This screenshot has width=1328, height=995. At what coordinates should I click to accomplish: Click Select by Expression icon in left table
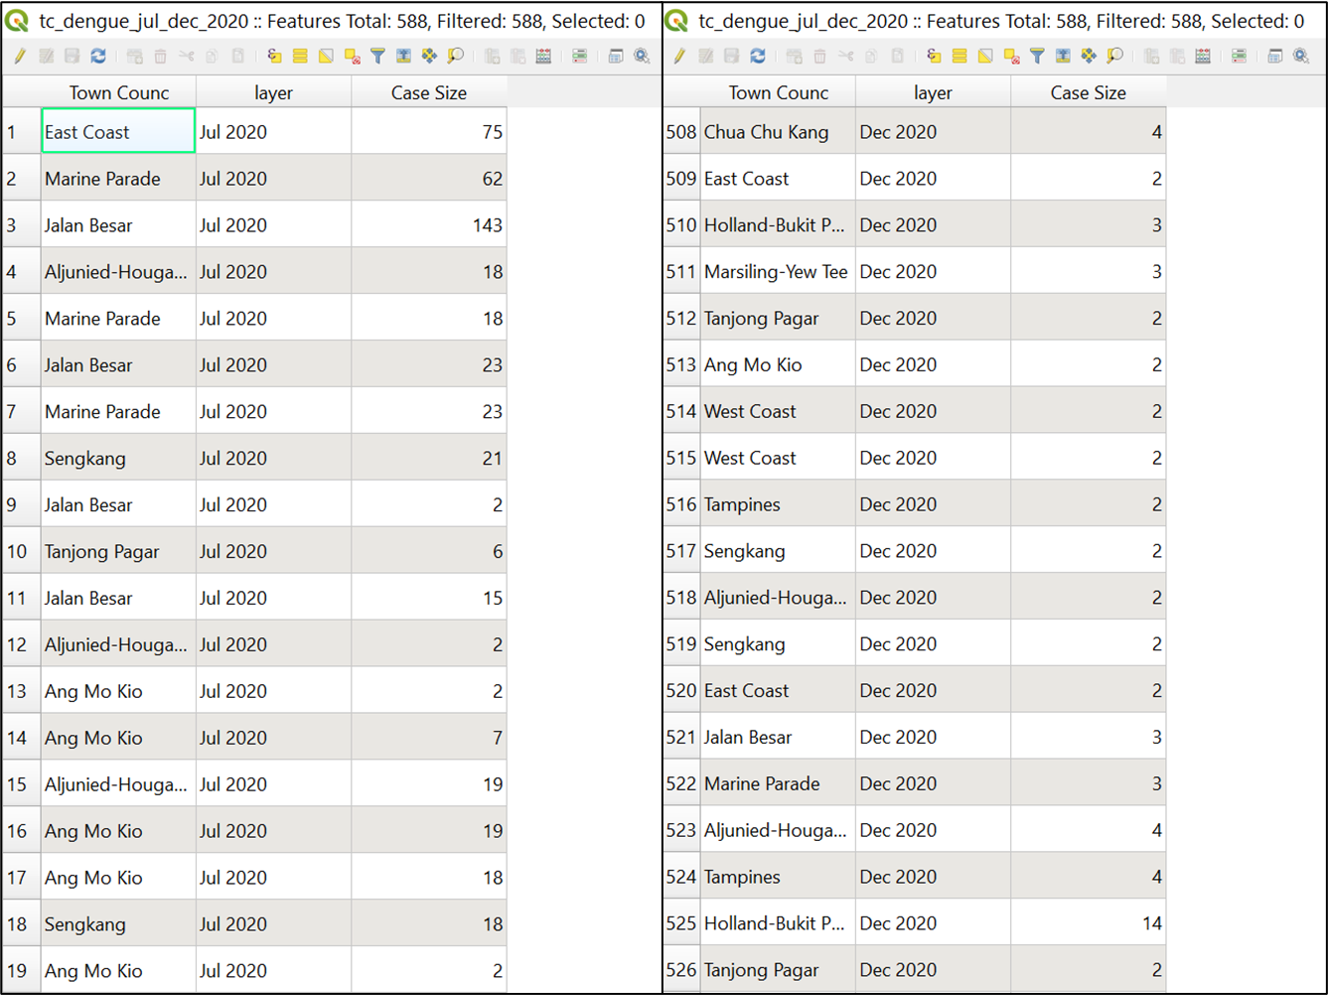click(274, 57)
